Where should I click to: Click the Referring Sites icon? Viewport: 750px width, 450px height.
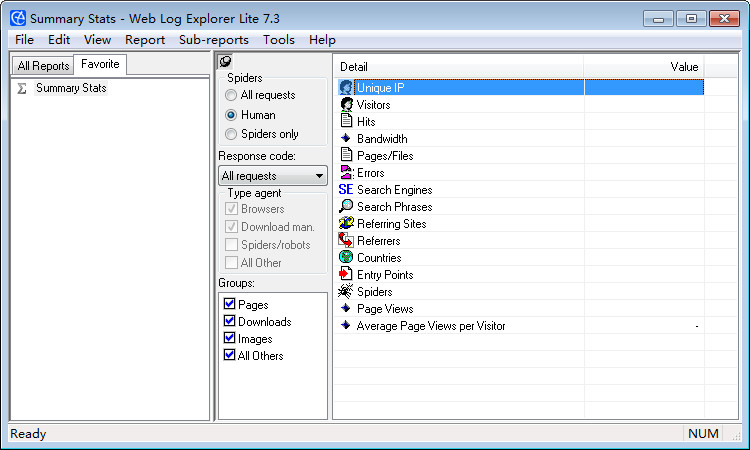pos(346,223)
